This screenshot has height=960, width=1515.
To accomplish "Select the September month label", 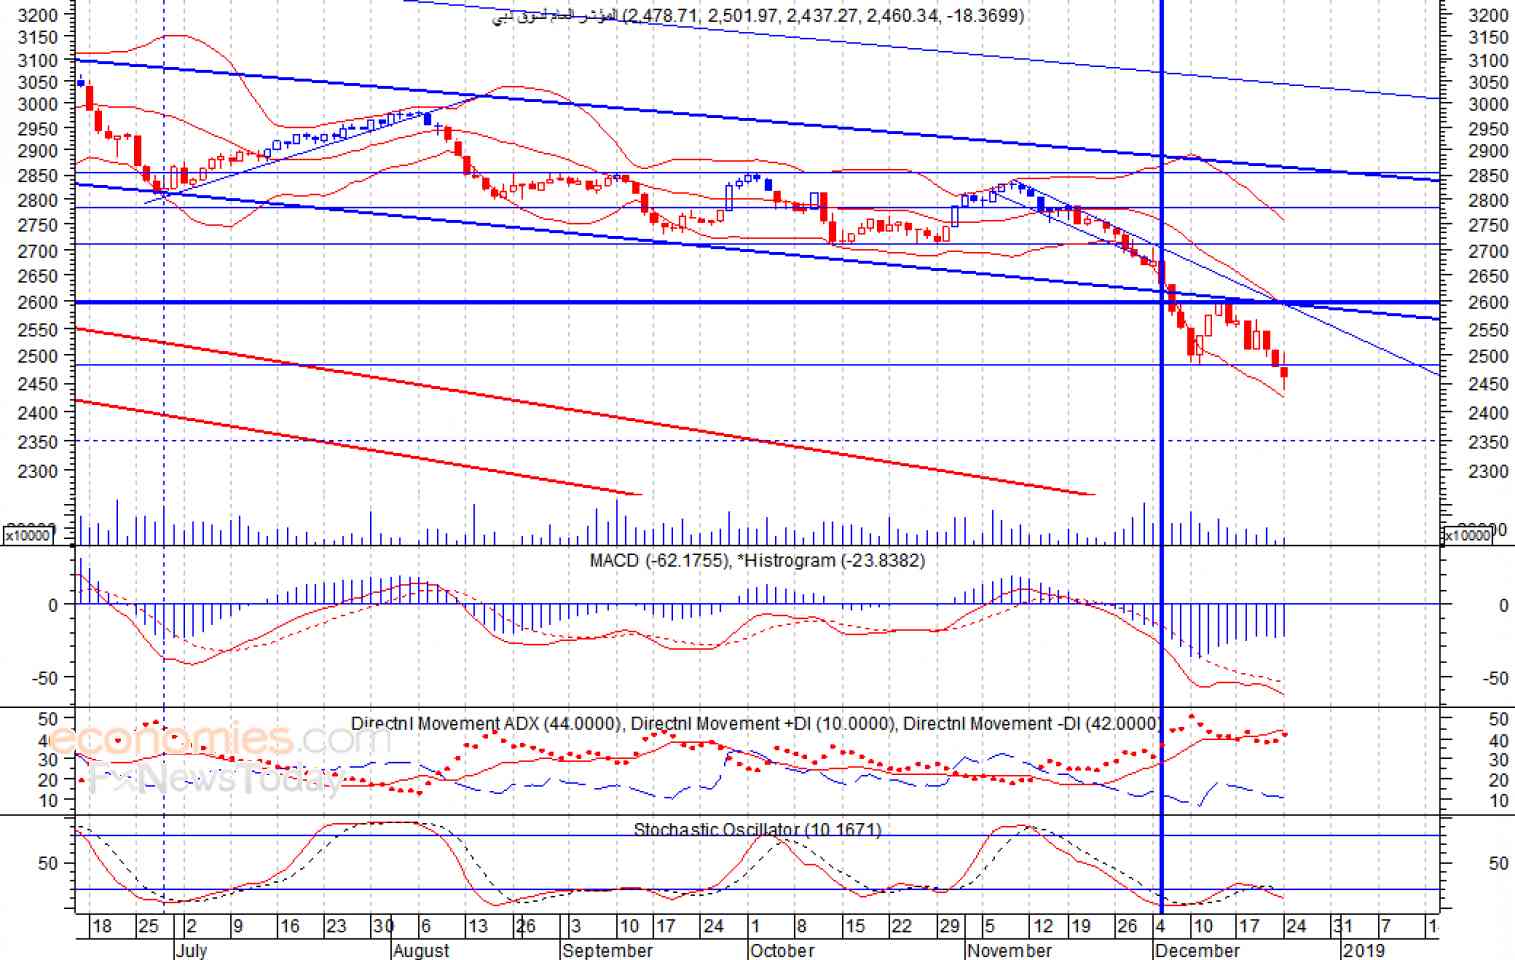I will pyautogui.click(x=607, y=949).
